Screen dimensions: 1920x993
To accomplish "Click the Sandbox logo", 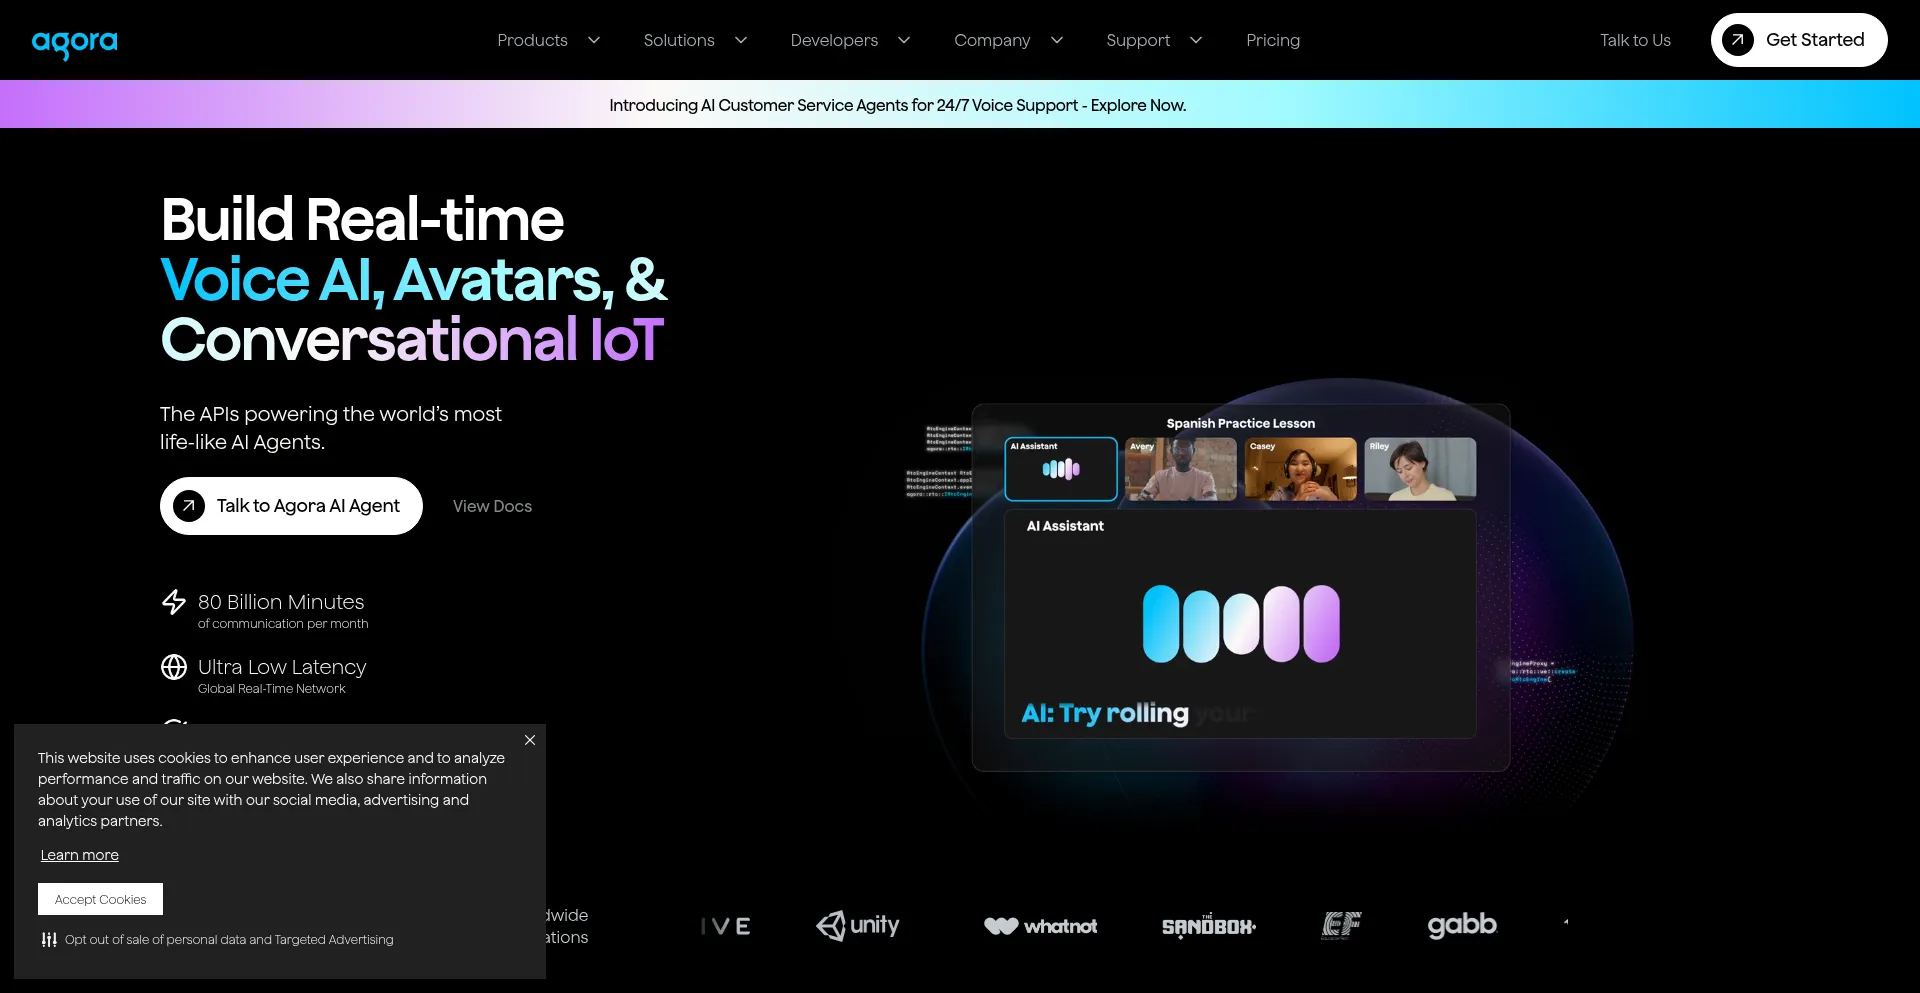I will coord(1209,926).
